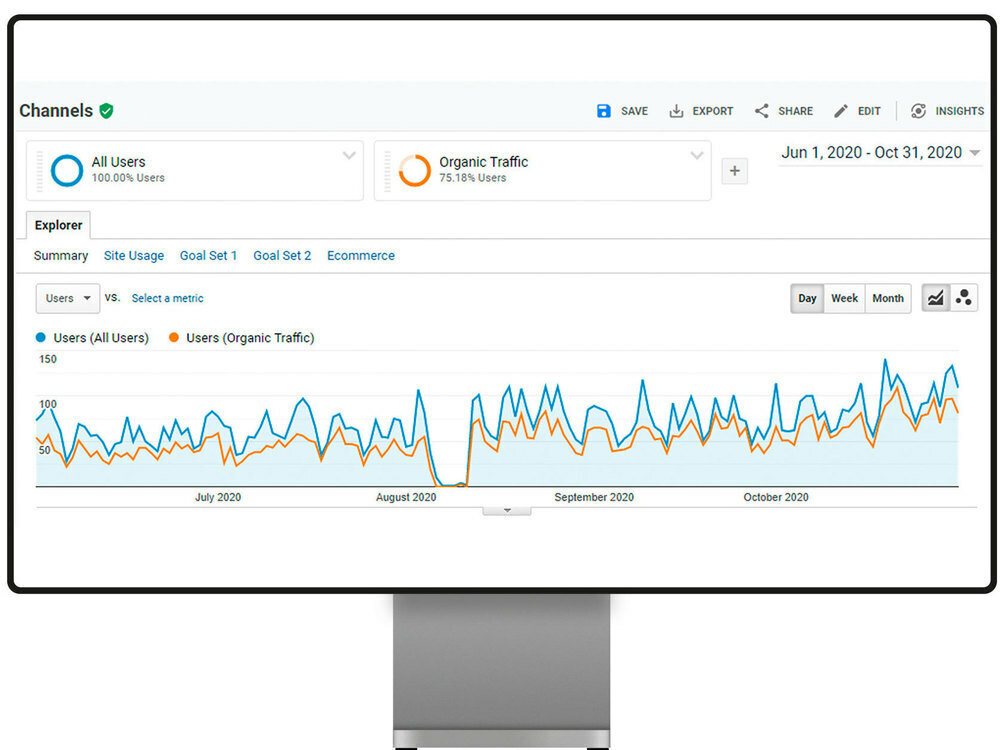Set the graph interval to Week
1000x750 pixels.
coord(844,298)
